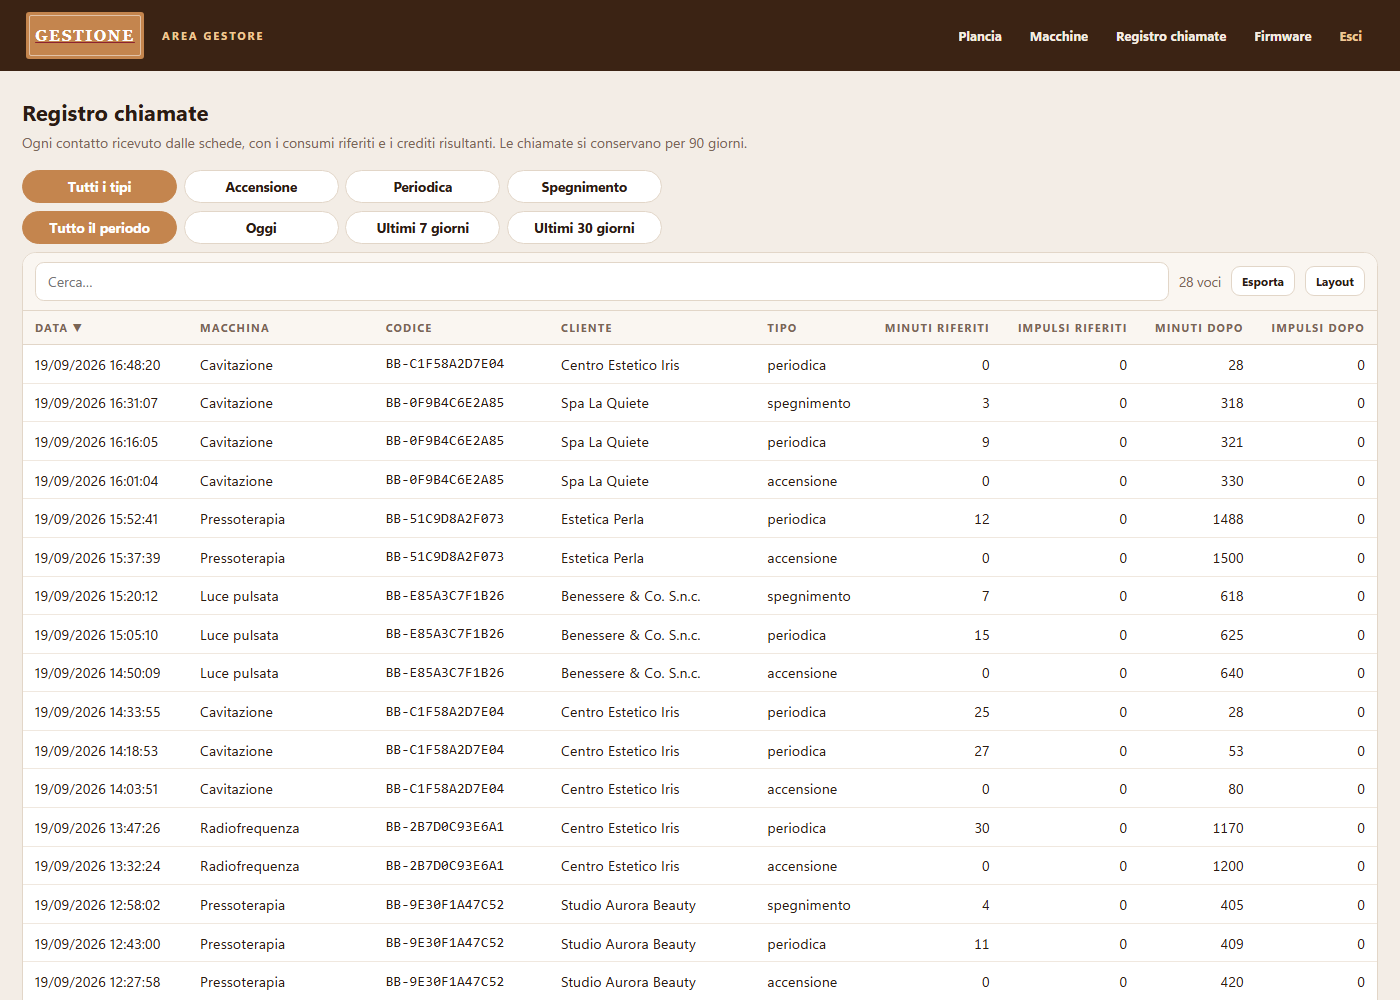Click Pressoterapia in the 15:37:39 row
This screenshot has height=1000, width=1400.
pyautogui.click(x=242, y=558)
